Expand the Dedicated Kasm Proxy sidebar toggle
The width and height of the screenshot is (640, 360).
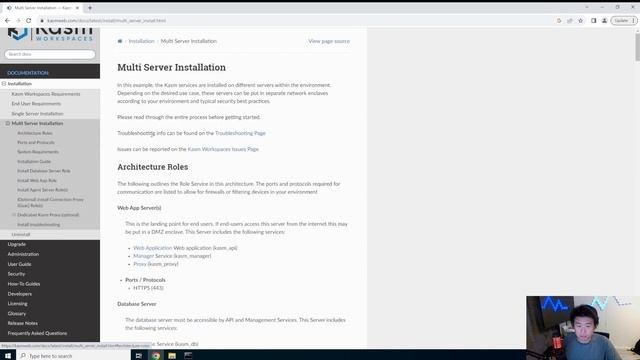coord(14,215)
